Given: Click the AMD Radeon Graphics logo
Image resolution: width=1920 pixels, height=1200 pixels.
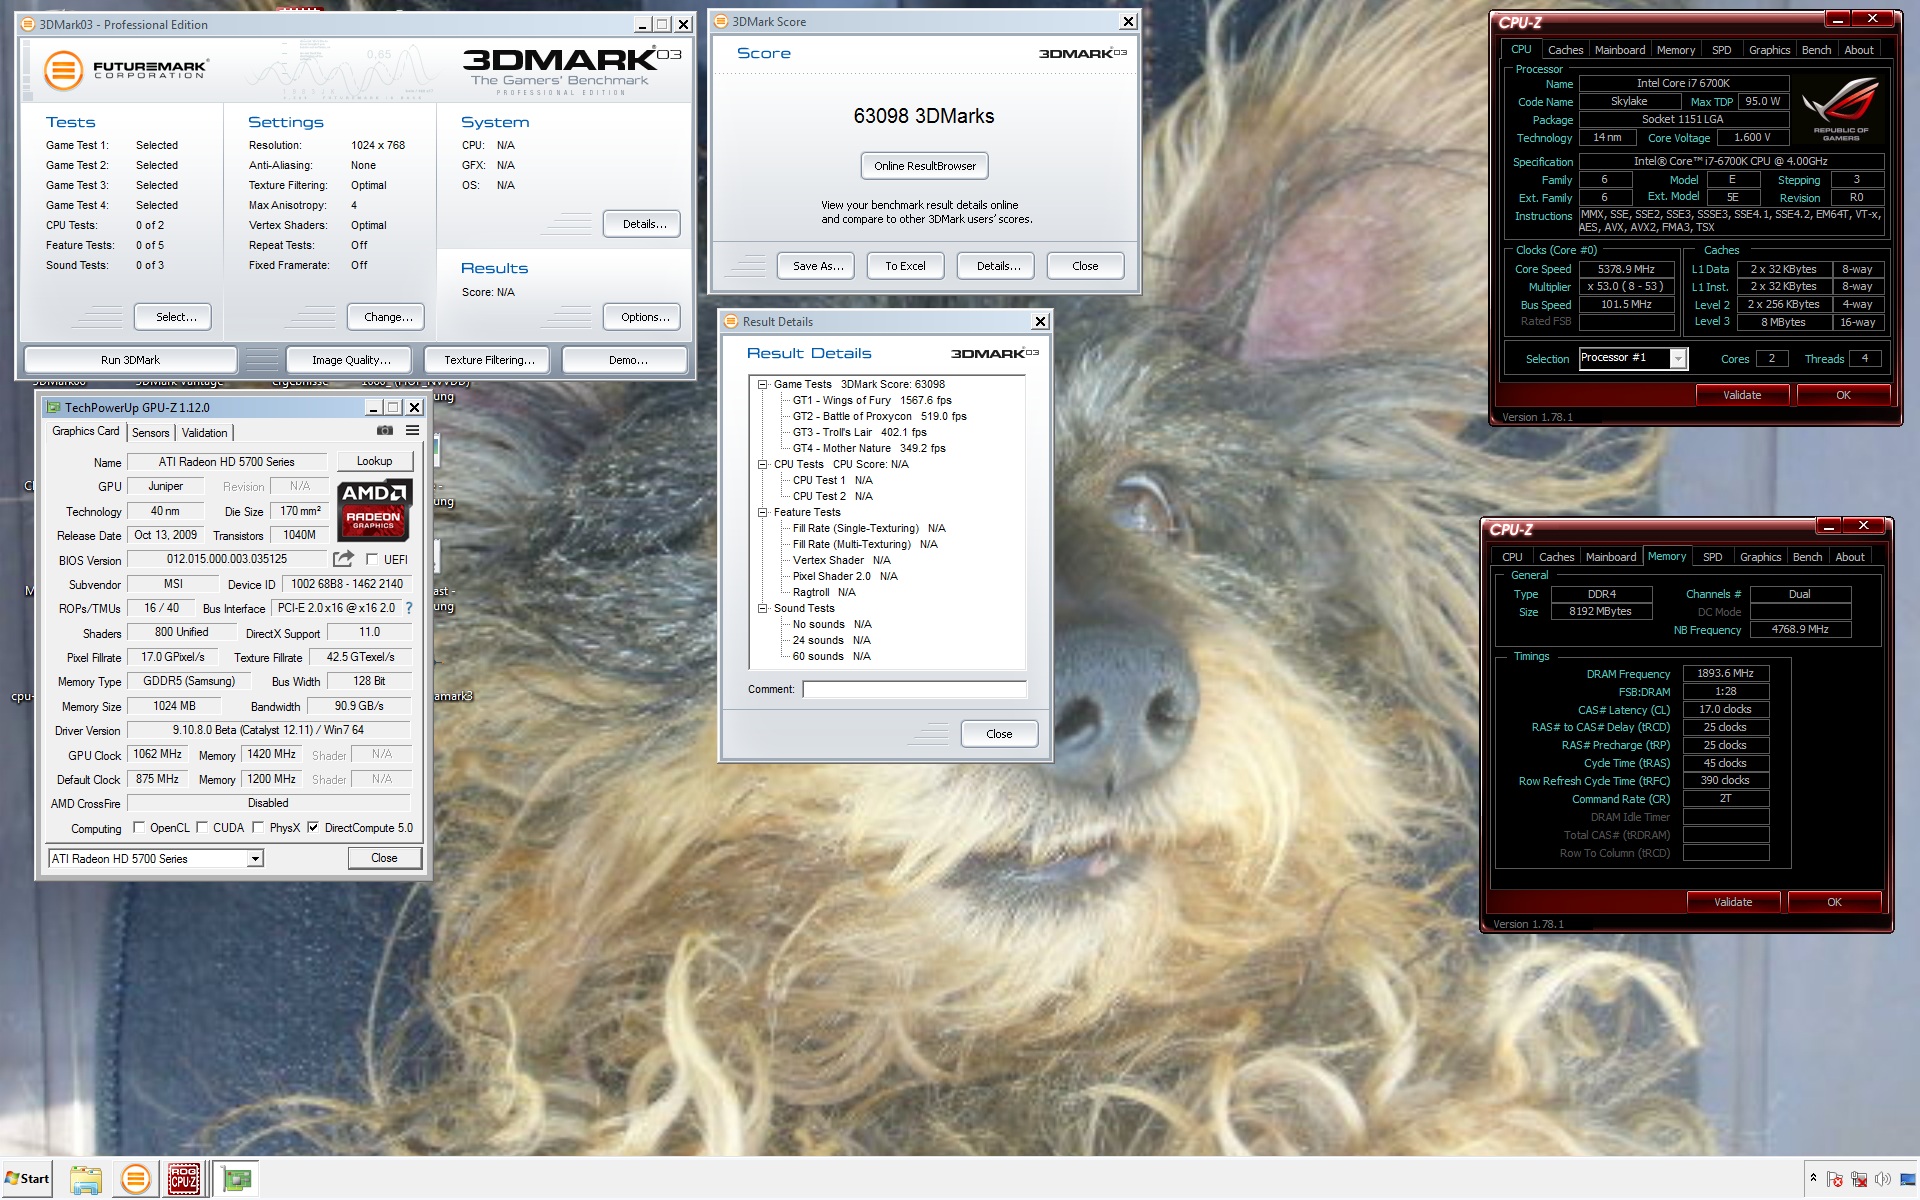Looking at the screenshot, I should pyautogui.click(x=374, y=510).
